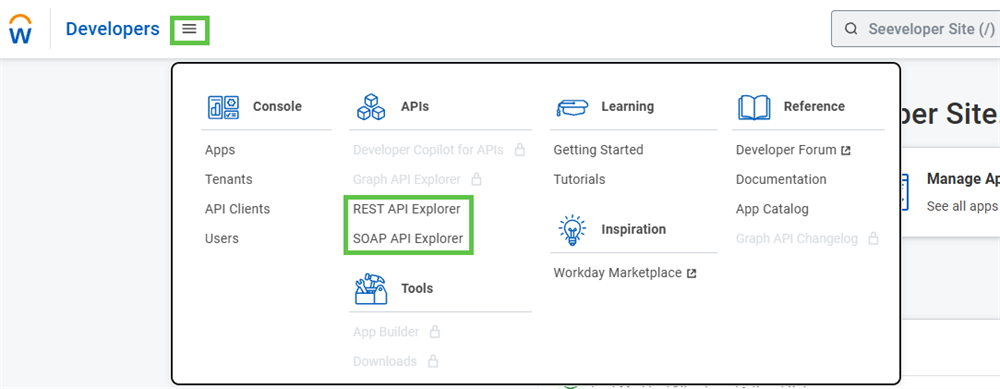Screen dimensions: 1000x389
Task: Select locked Downloads entry
Action: tap(385, 361)
